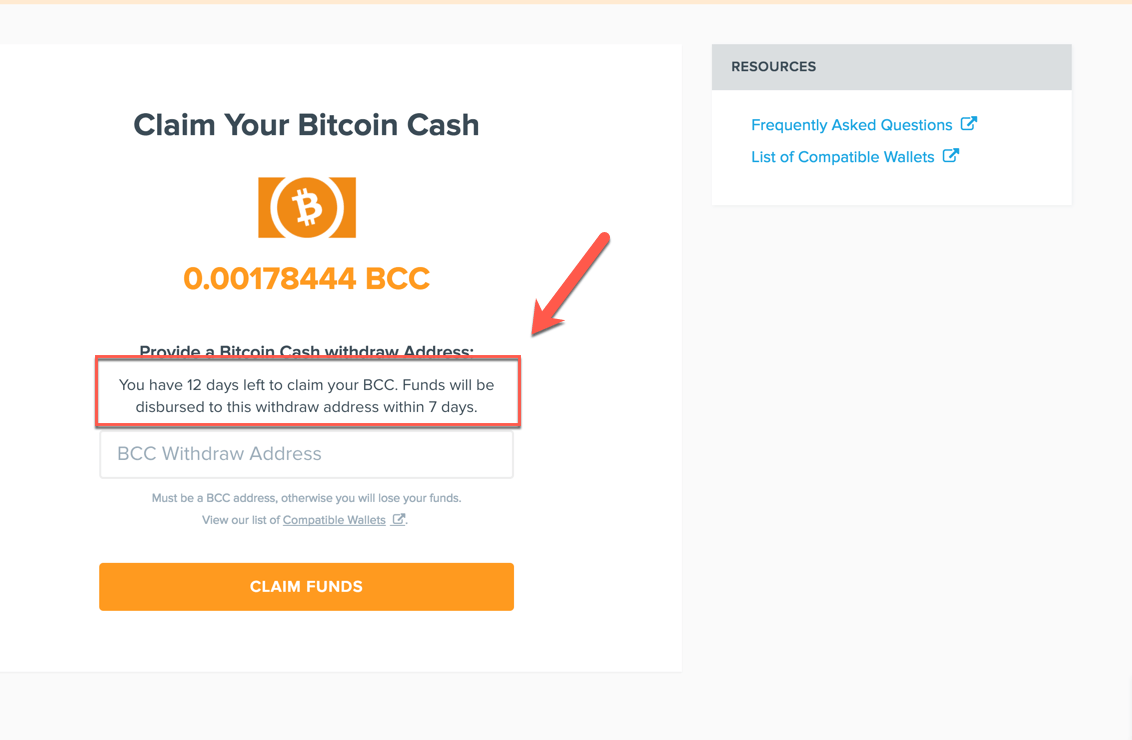This screenshot has width=1132, height=740.
Task: Click the external link icon beside List of Compatible Wallets
Action: click(x=951, y=156)
